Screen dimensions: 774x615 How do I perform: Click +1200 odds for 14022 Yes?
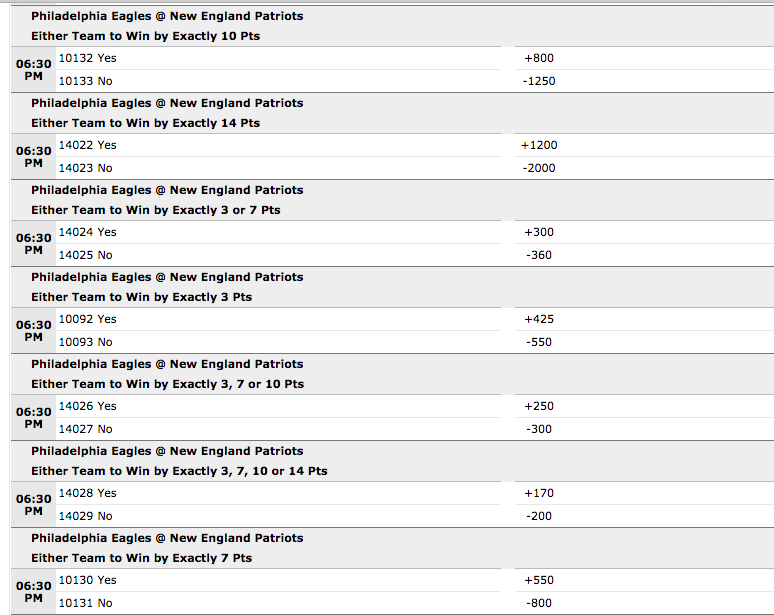click(539, 145)
